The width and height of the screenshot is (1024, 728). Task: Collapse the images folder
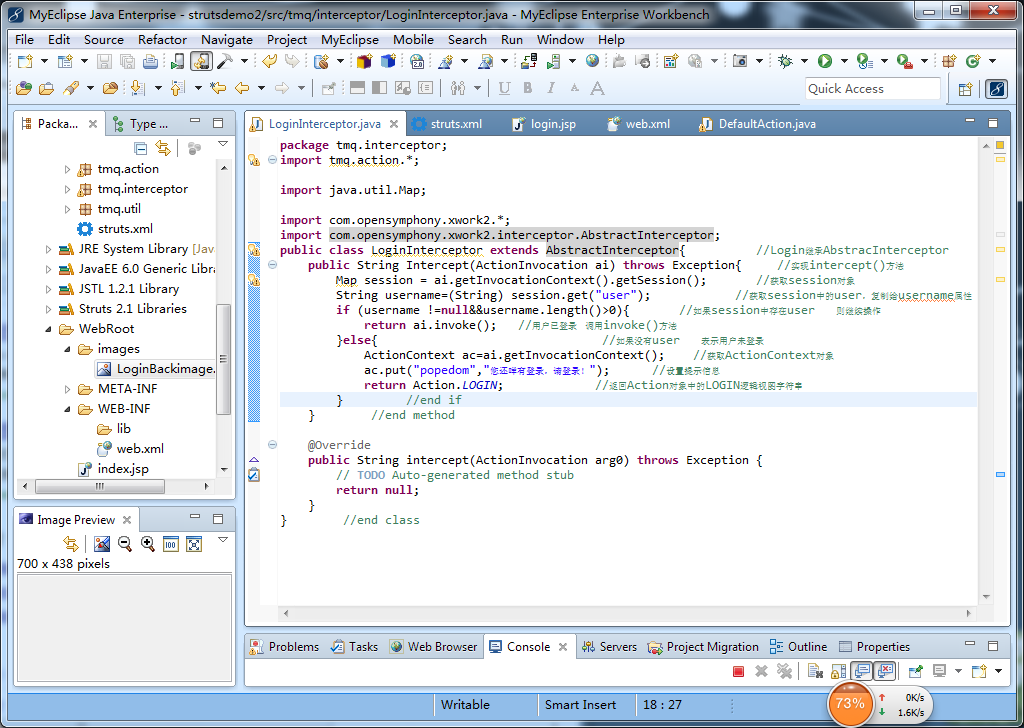tap(67, 349)
